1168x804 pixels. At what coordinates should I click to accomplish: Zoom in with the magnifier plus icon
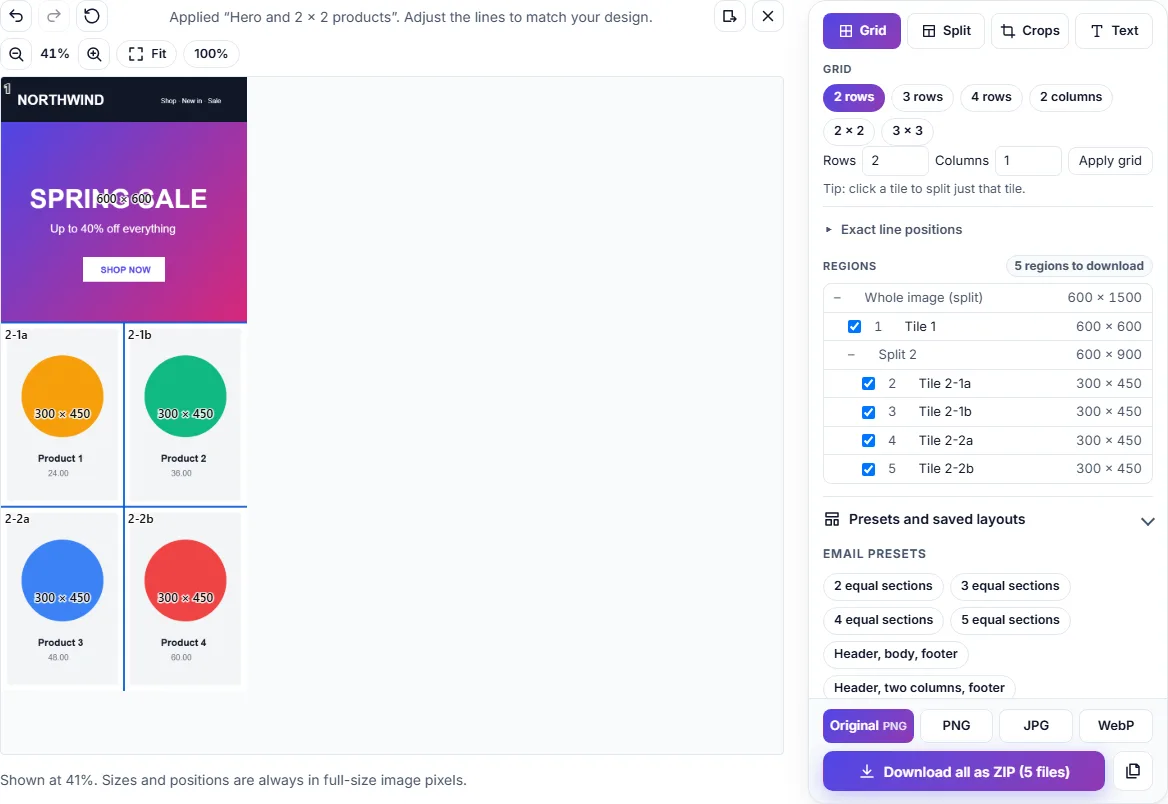pos(94,54)
